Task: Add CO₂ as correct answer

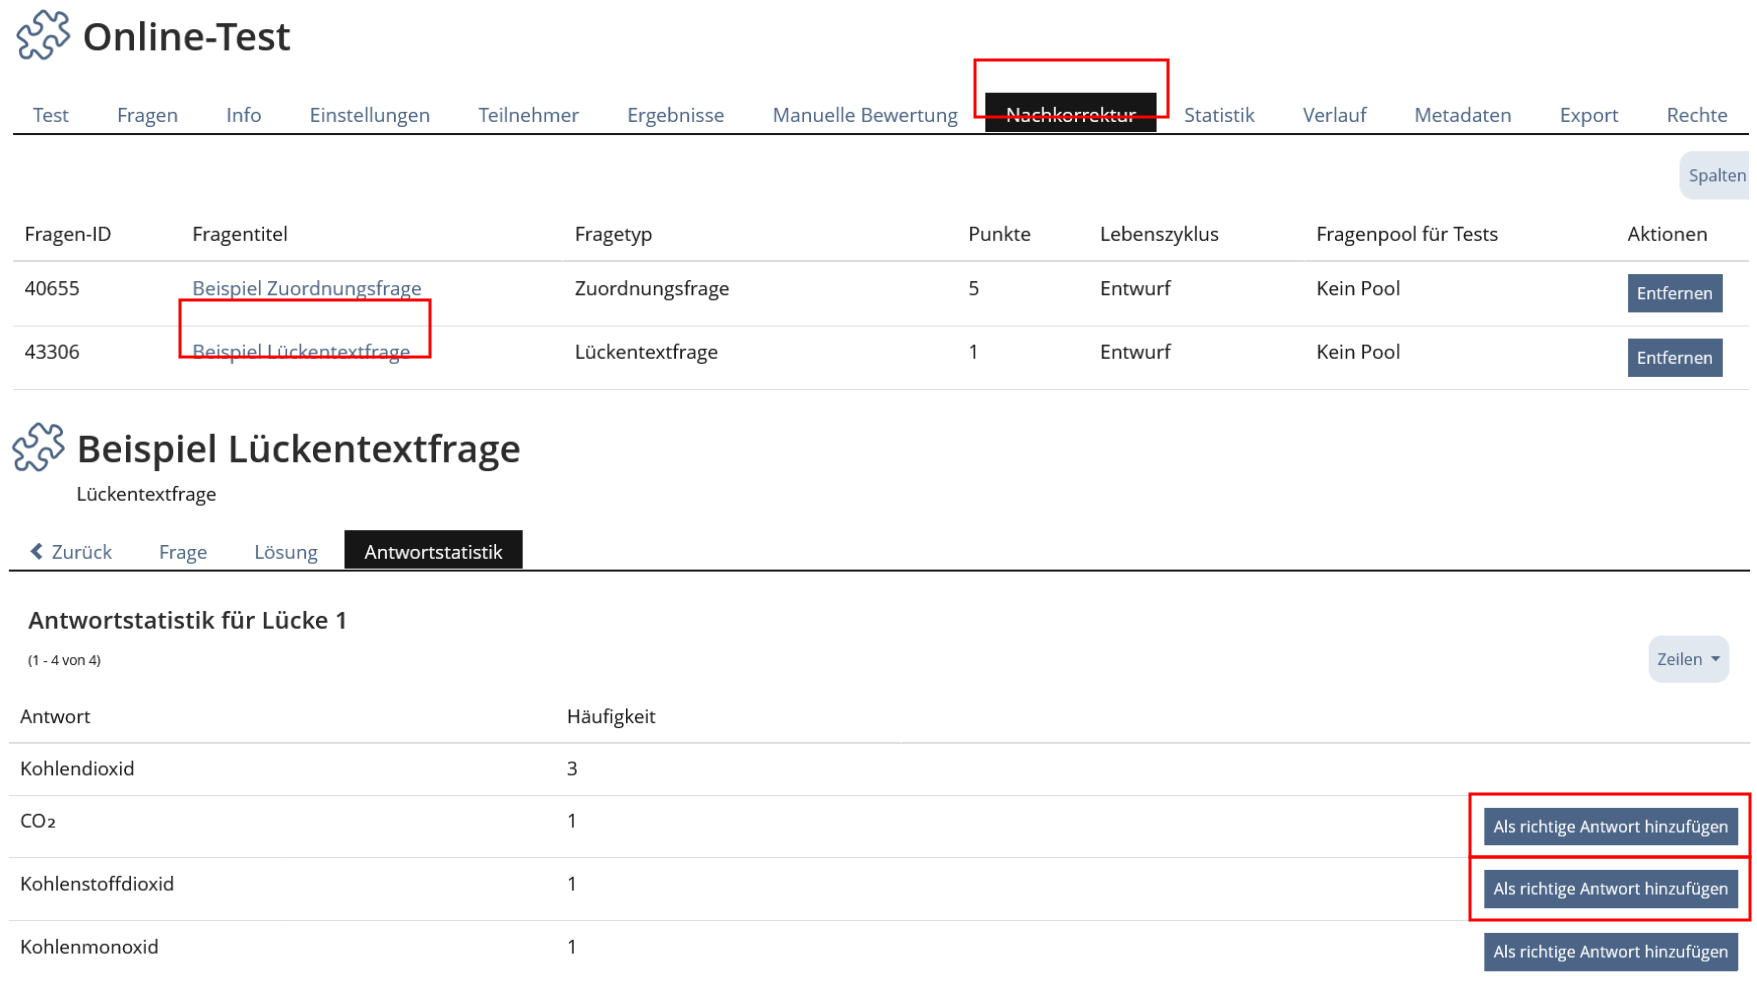Action: [x=1609, y=826]
